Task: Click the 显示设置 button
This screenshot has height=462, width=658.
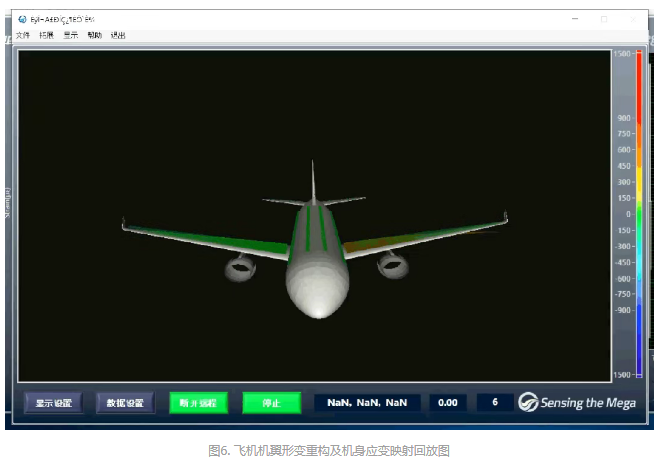Action: coord(53,403)
